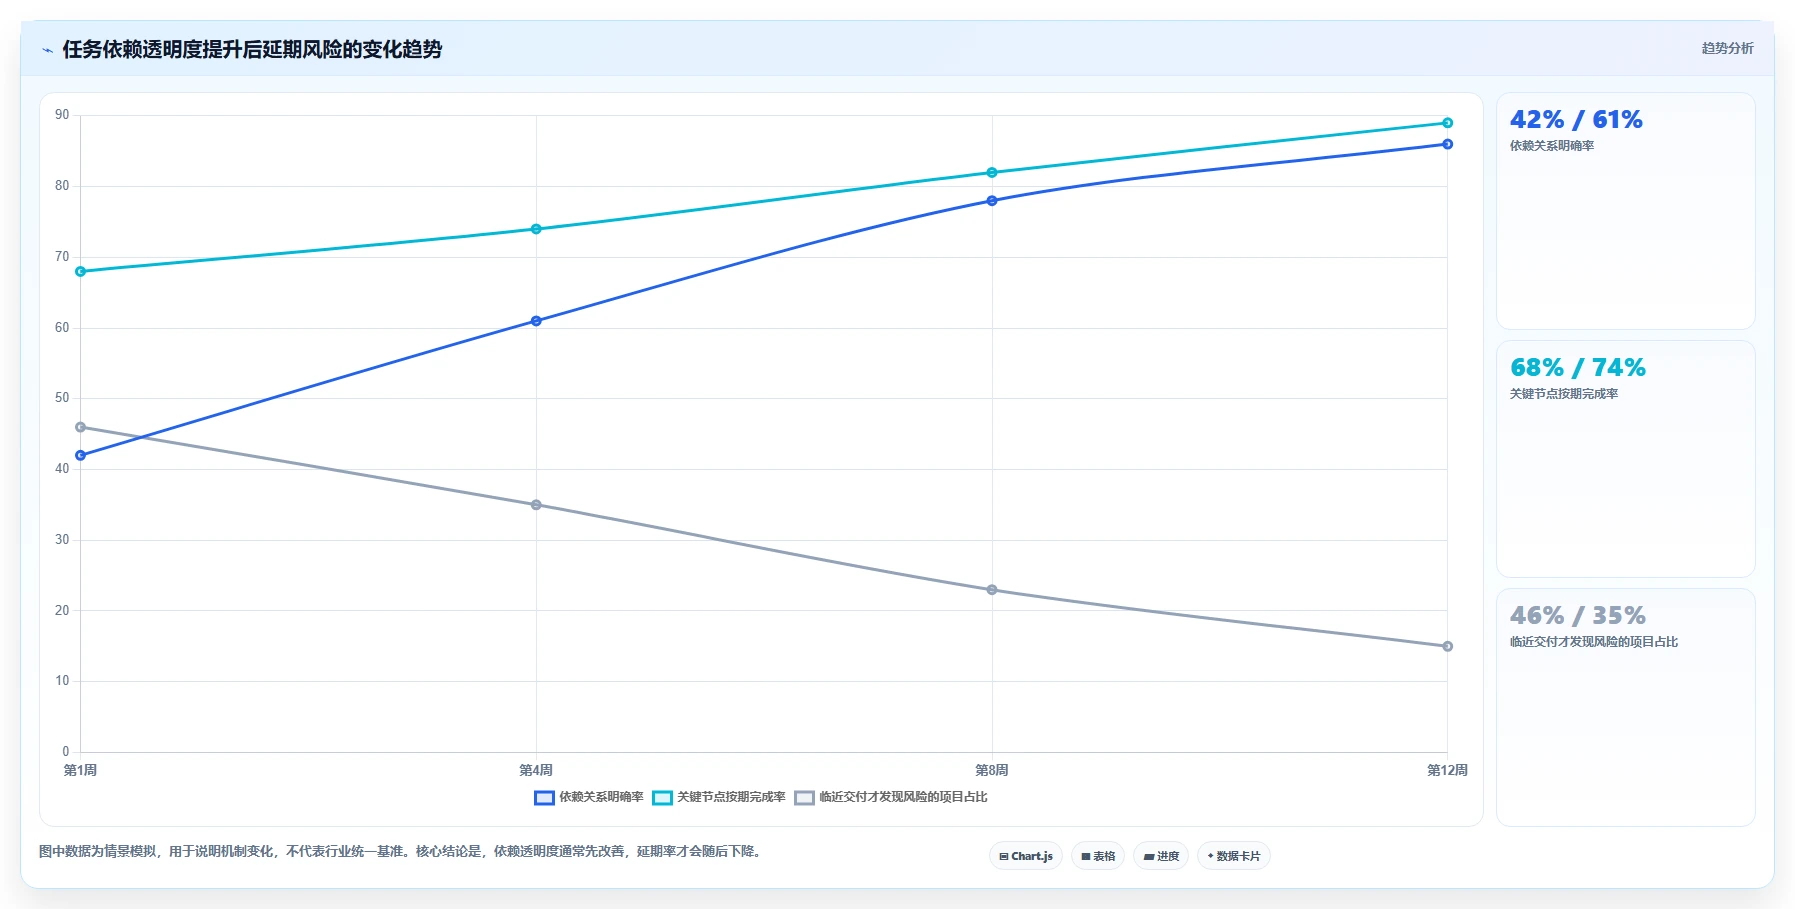Open the 68% / 74% stat card

tap(1625, 459)
